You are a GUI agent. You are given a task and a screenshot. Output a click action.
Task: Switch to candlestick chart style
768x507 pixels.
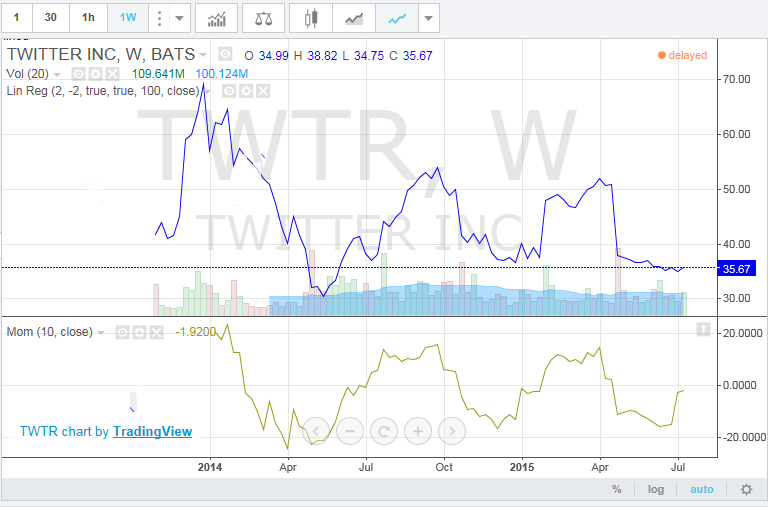coord(311,19)
